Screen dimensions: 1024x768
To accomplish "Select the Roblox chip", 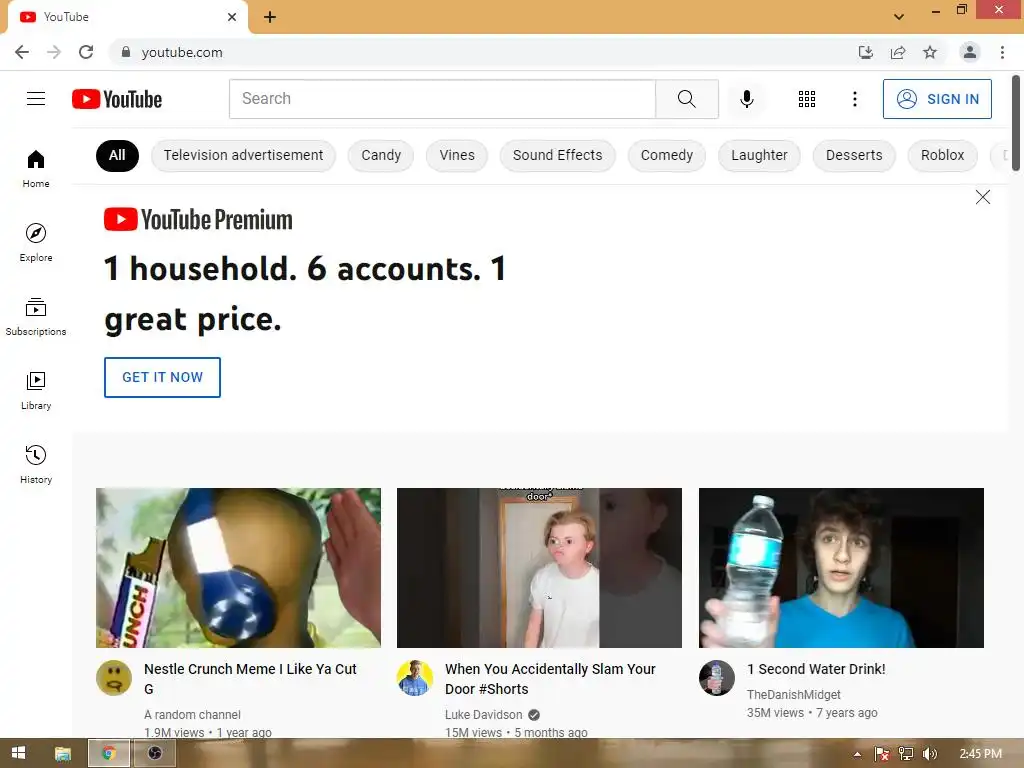I will coord(942,155).
